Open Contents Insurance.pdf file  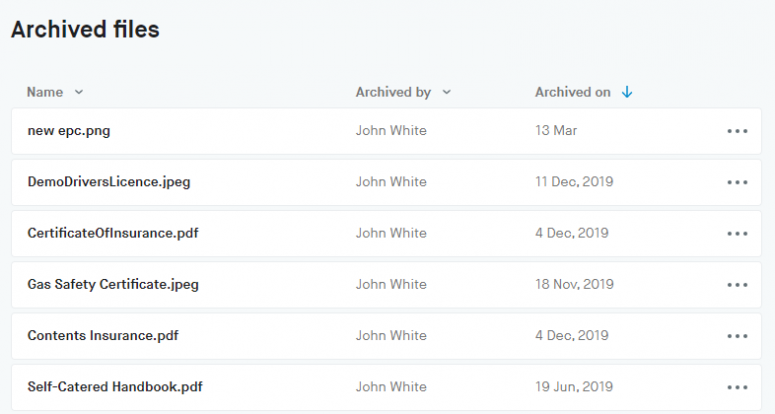click(103, 336)
